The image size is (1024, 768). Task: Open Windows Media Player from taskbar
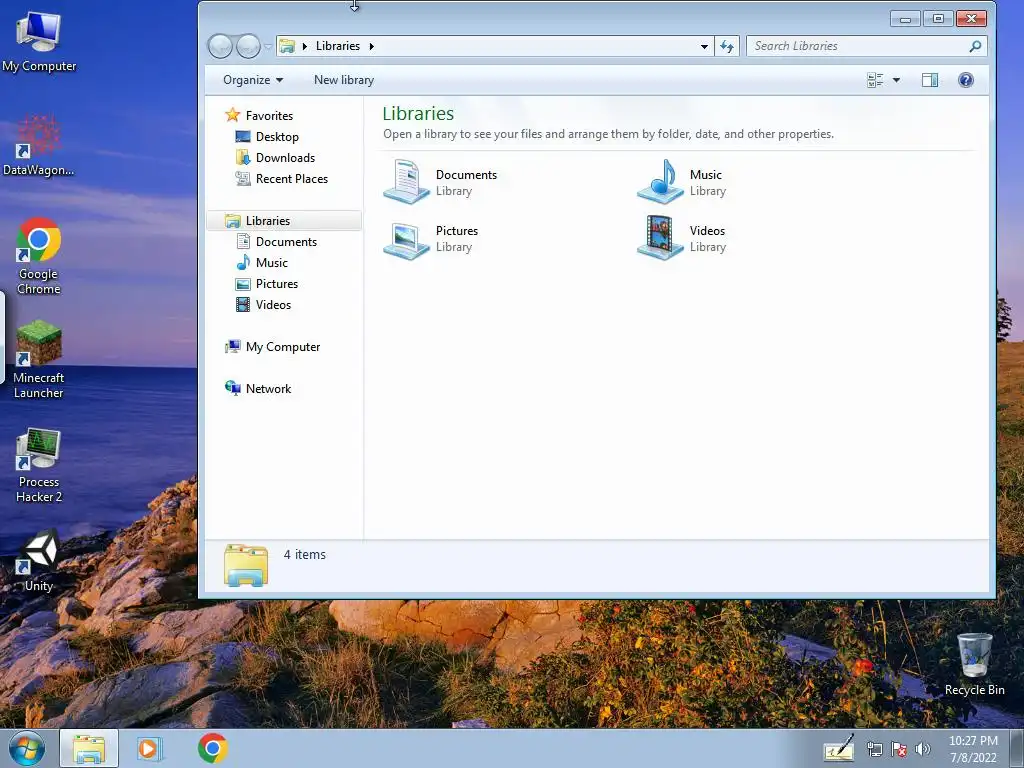pyautogui.click(x=150, y=749)
